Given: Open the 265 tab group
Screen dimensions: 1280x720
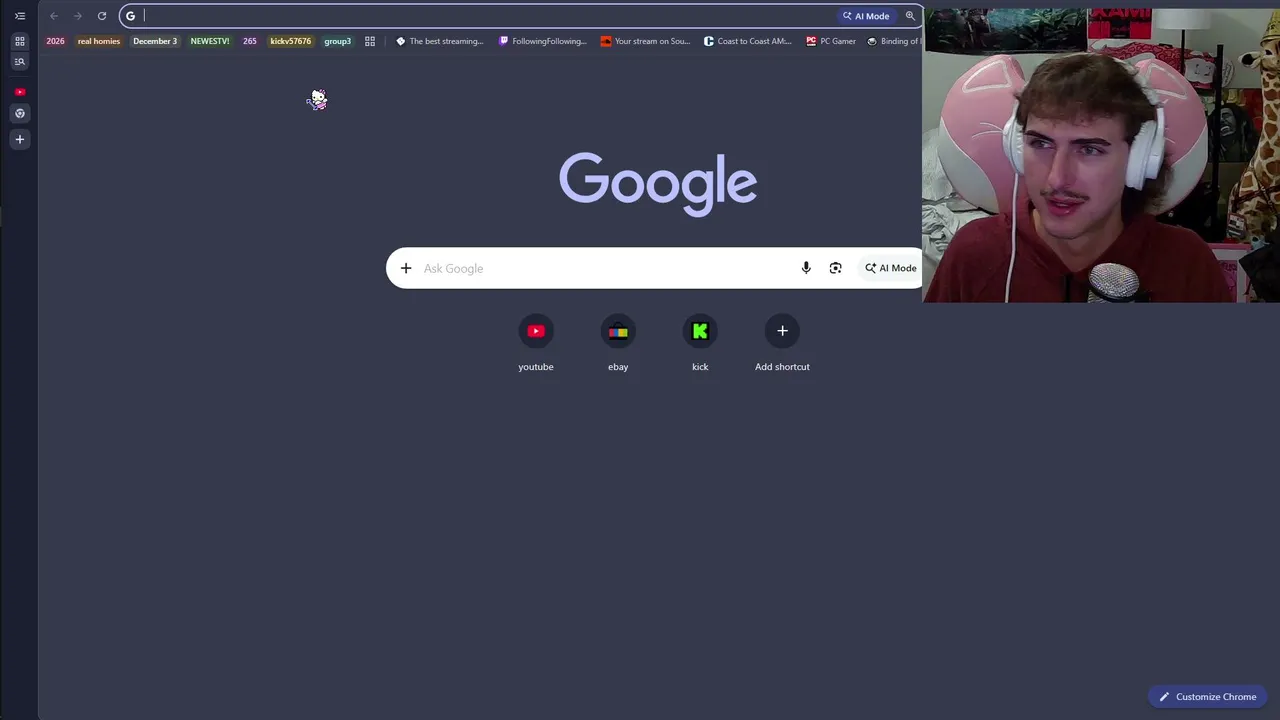Looking at the screenshot, I should (x=250, y=41).
